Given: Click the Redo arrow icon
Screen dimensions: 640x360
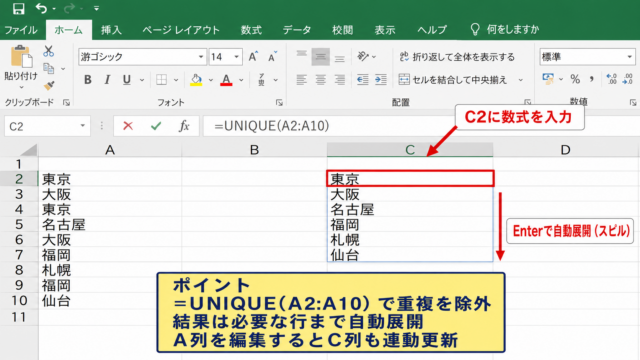Looking at the screenshot, I should click(x=69, y=8).
